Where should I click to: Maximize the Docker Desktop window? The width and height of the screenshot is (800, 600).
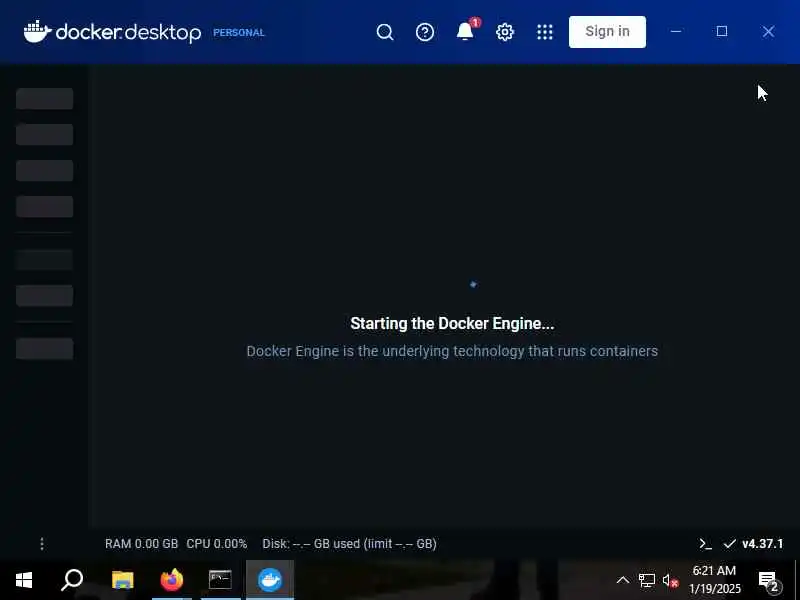721,32
